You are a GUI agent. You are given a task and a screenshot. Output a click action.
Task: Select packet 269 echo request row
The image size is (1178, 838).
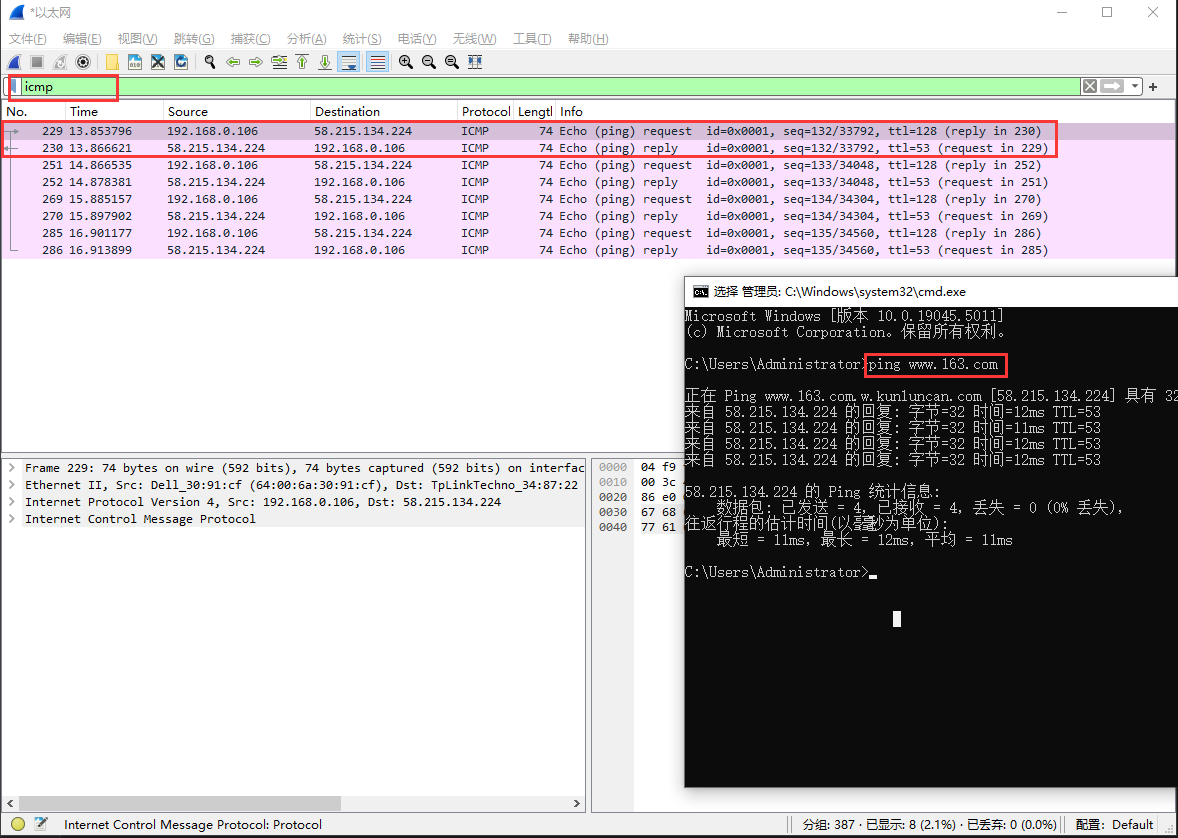[588, 199]
